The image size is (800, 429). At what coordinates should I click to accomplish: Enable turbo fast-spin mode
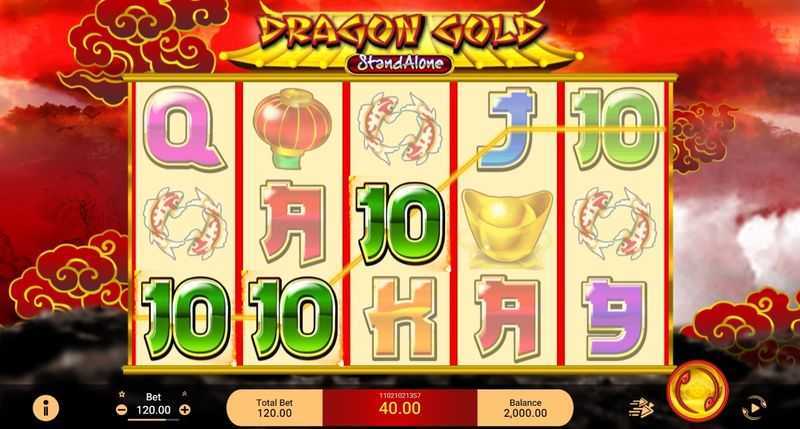click(641, 408)
